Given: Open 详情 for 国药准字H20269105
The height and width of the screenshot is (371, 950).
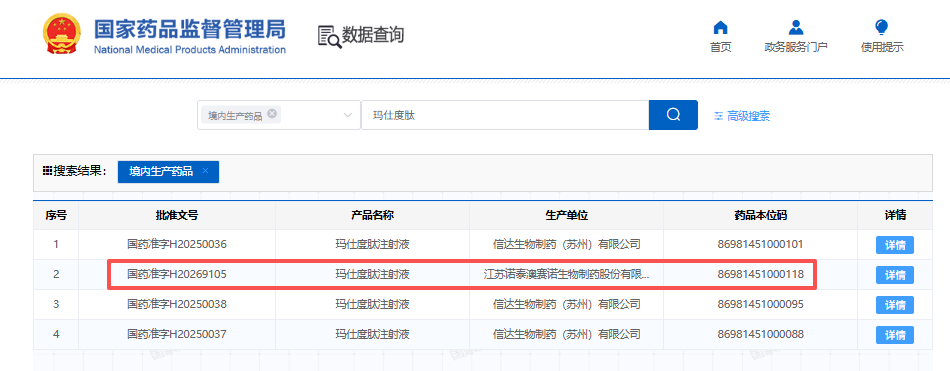Looking at the screenshot, I should point(895,275).
